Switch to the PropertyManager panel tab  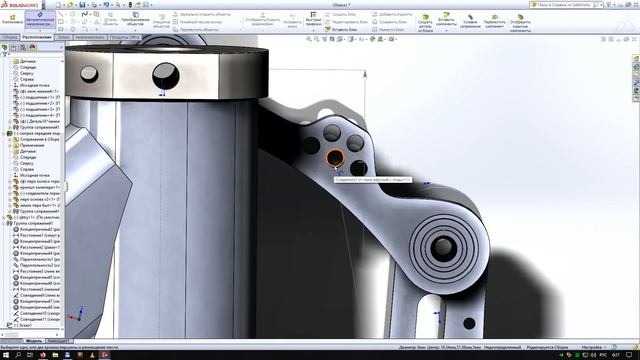(13, 47)
